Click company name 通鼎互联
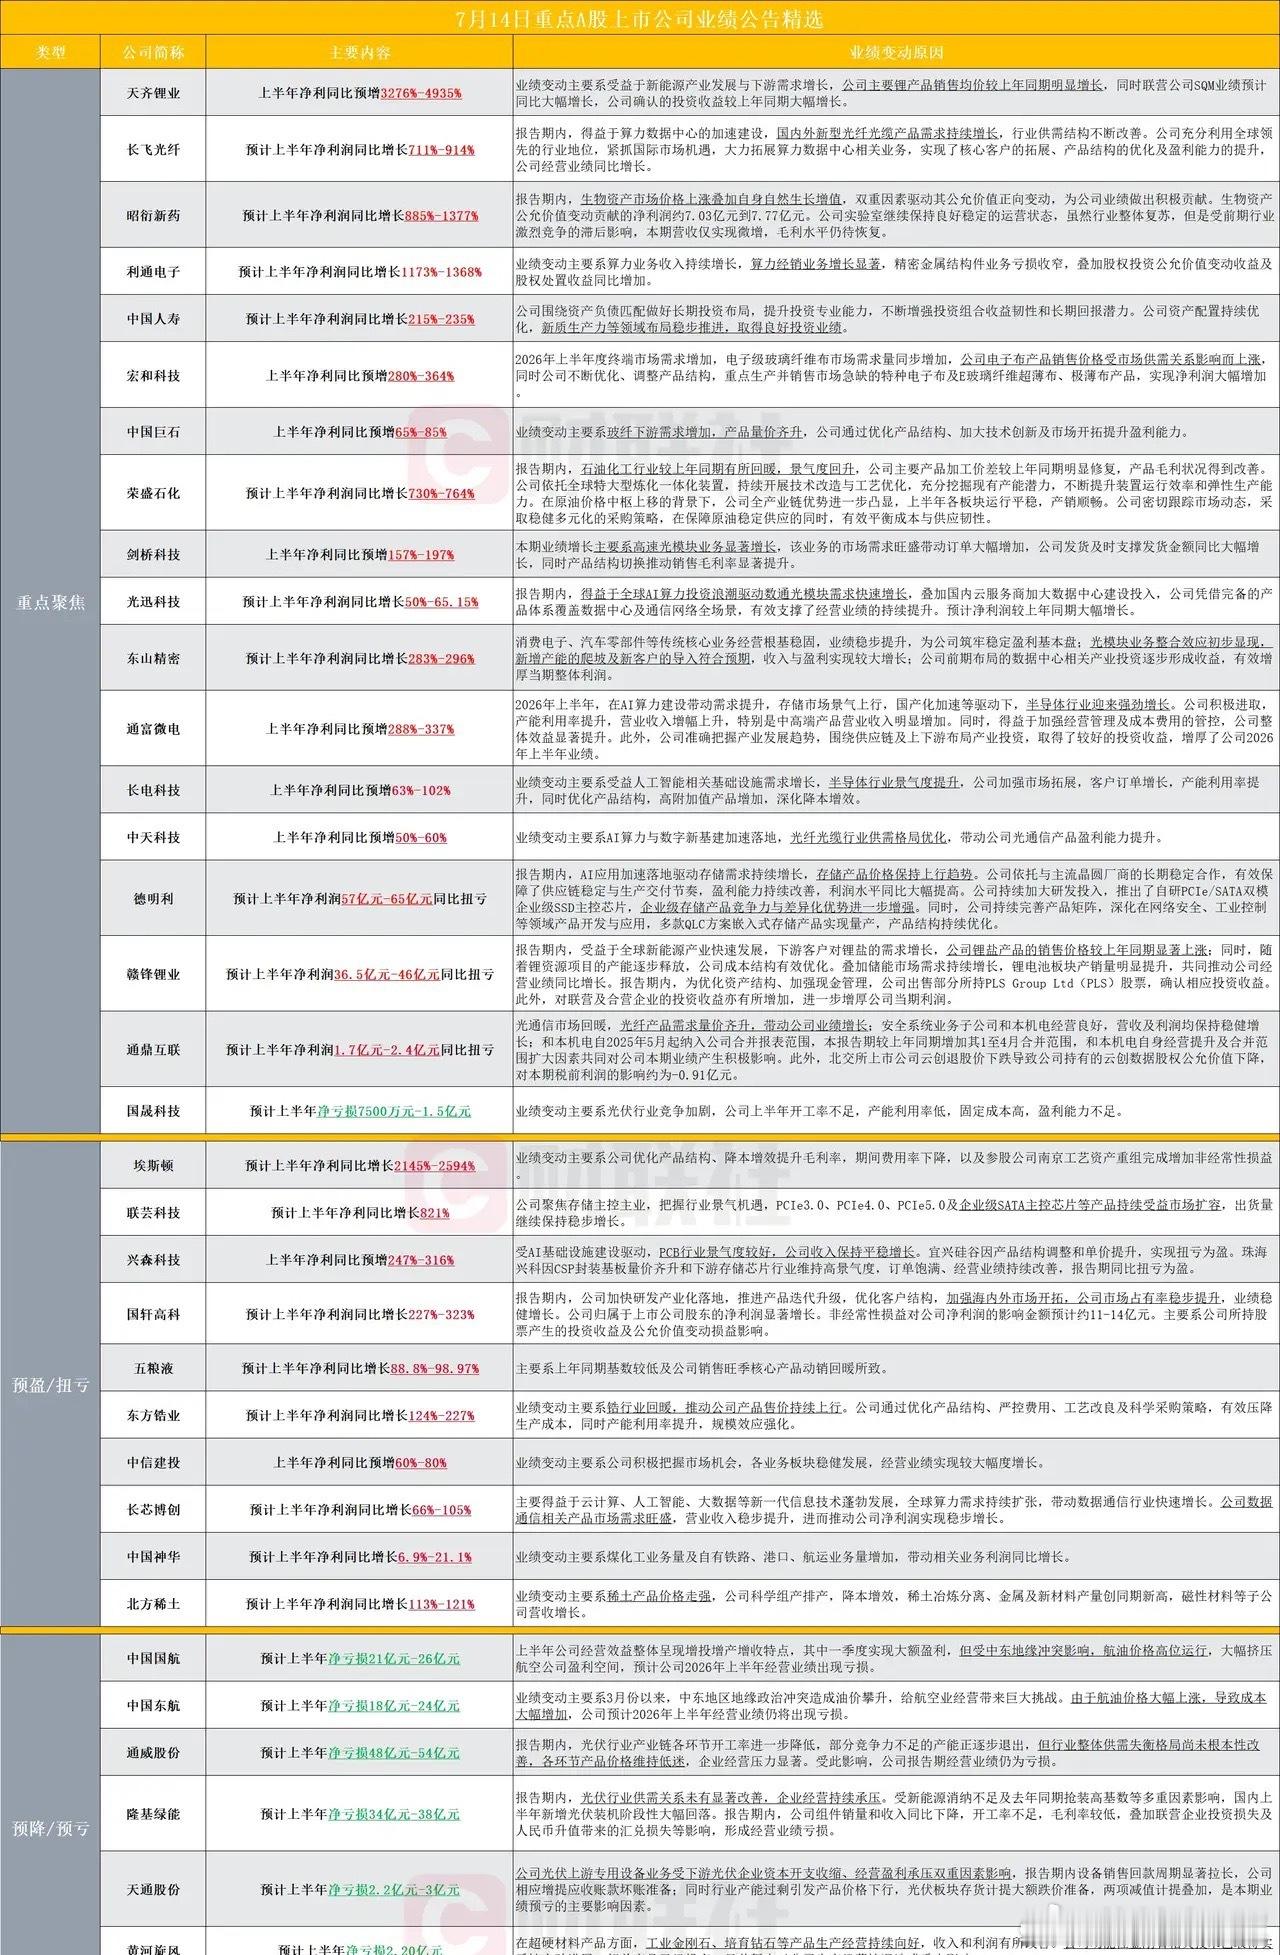Viewport: 1280px width, 1955px height. pos(153,1050)
